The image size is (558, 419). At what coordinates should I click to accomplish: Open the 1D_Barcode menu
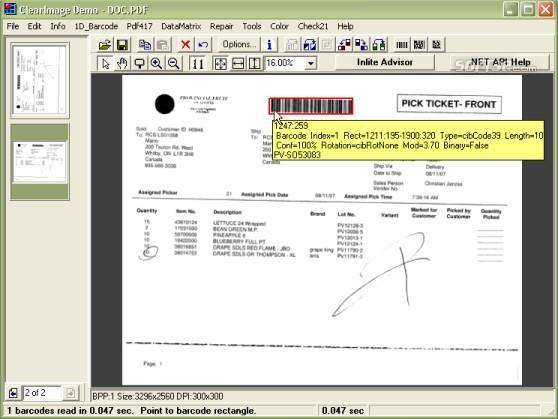coord(96,26)
